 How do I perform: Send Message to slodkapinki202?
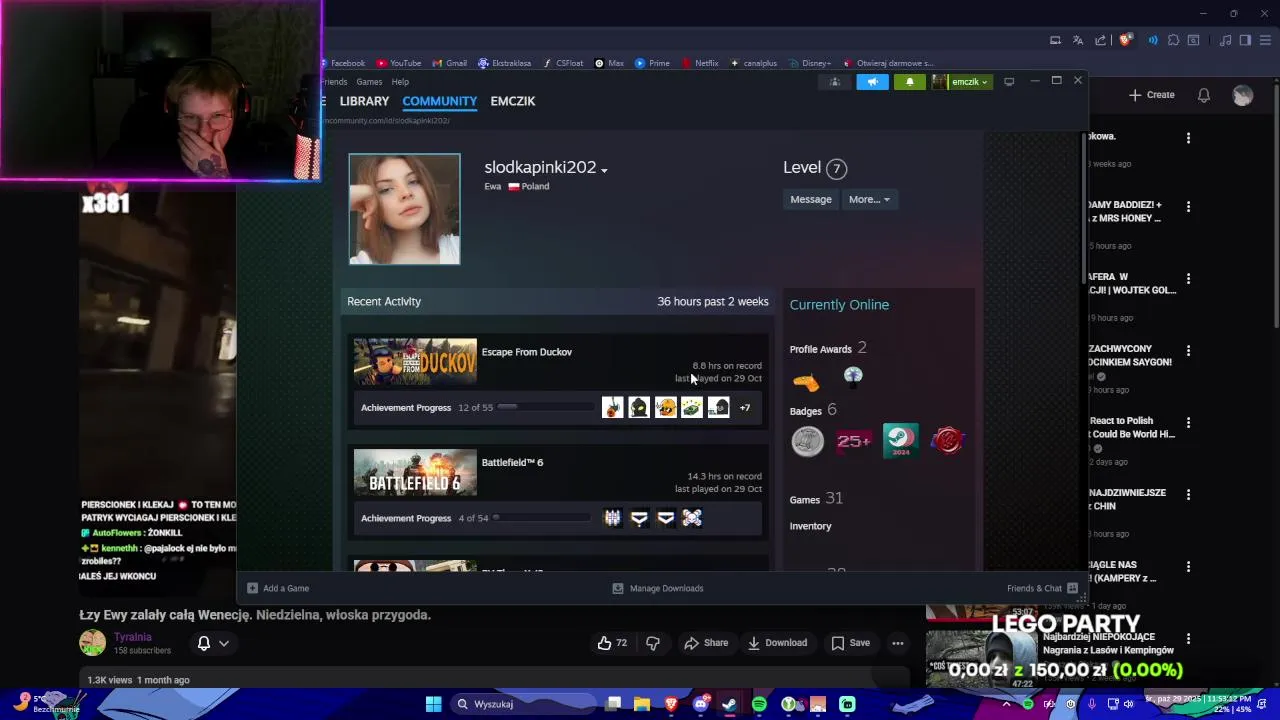point(811,199)
